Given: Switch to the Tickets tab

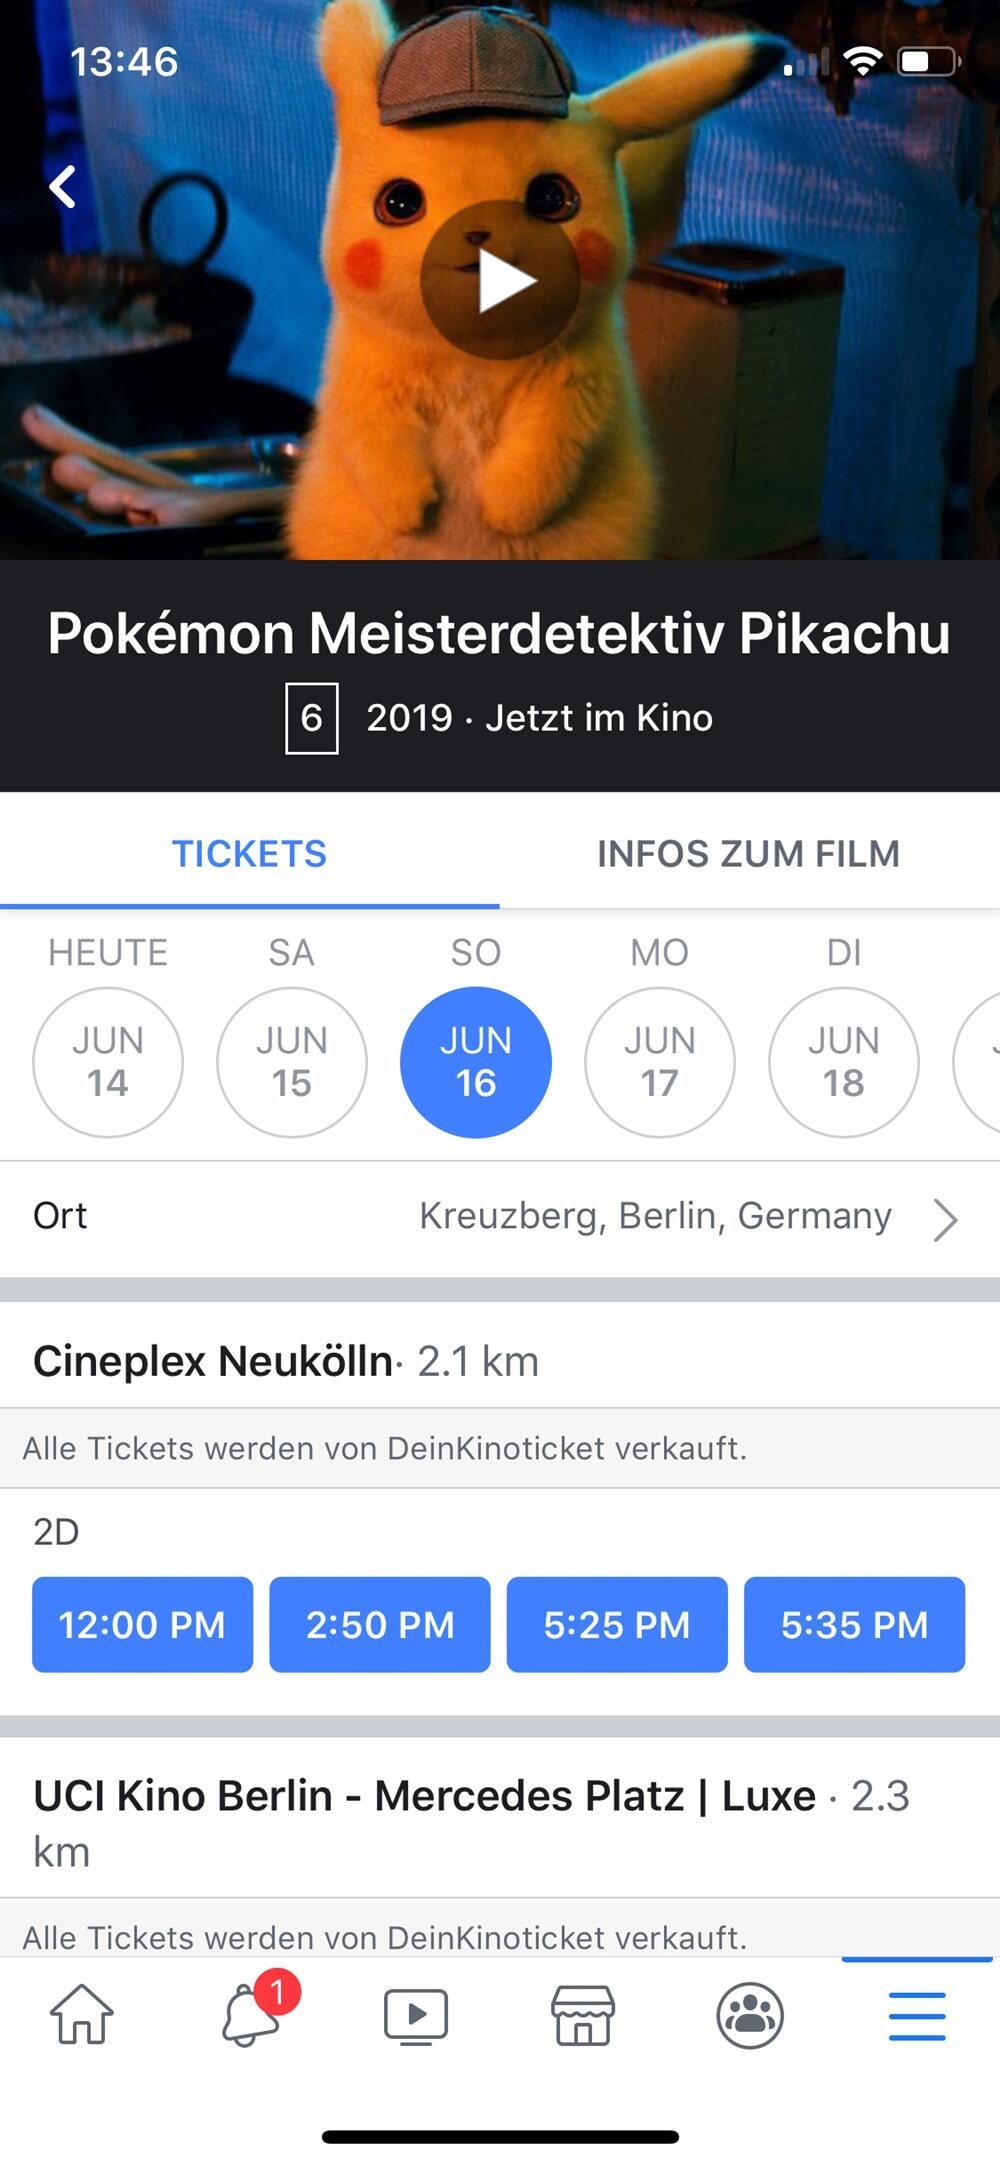Looking at the screenshot, I should pyautogui.click(x=249, y=854).
